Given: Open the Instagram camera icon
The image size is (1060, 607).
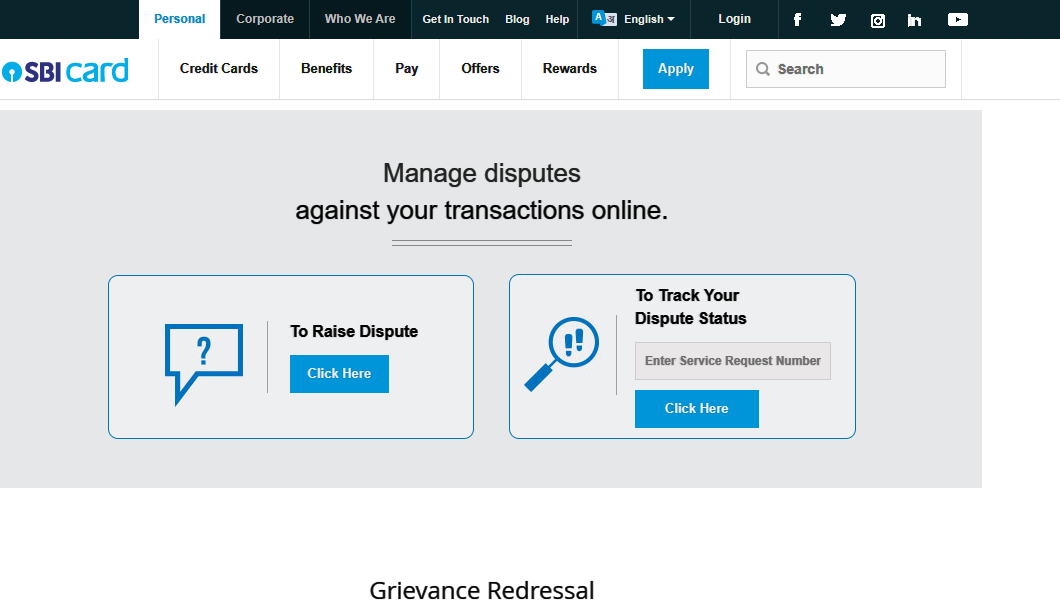Looking at the screenshot, I should 877,20.
